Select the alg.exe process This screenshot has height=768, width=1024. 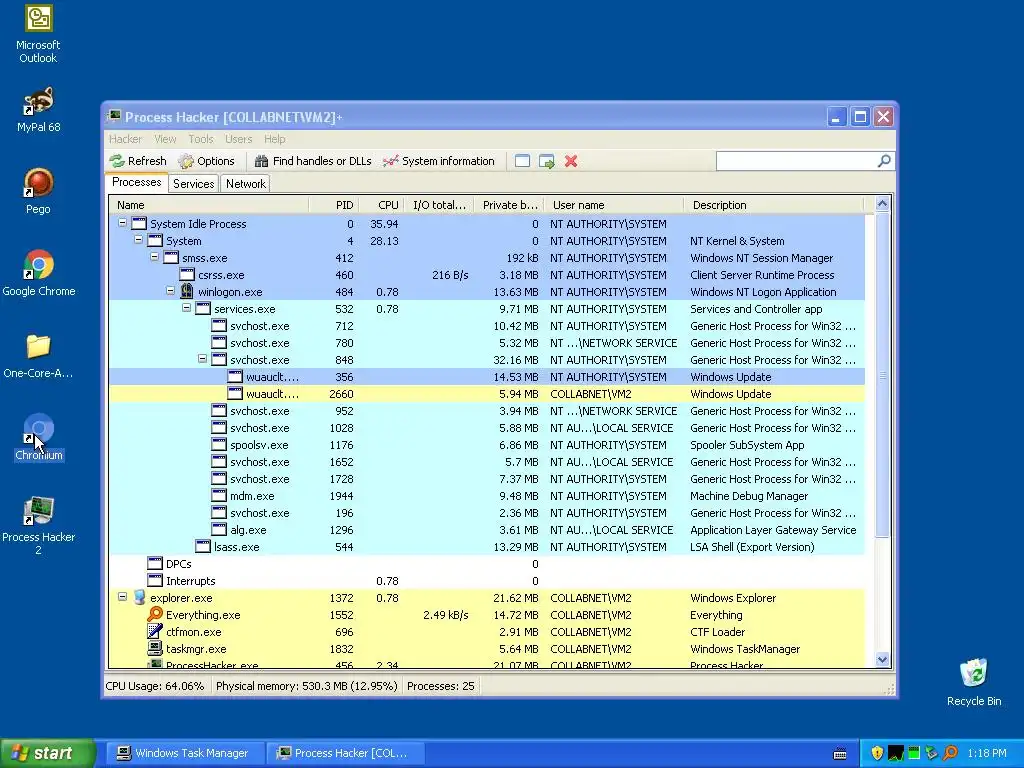tap(487, 530)
